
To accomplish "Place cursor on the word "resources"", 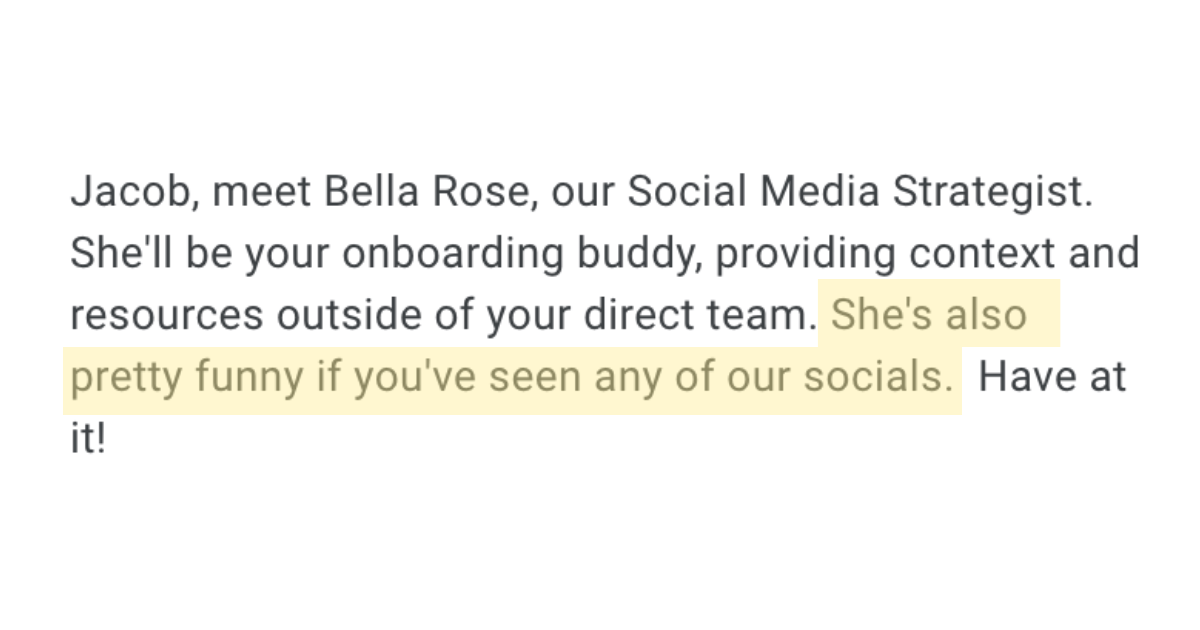I will point(167,316).
